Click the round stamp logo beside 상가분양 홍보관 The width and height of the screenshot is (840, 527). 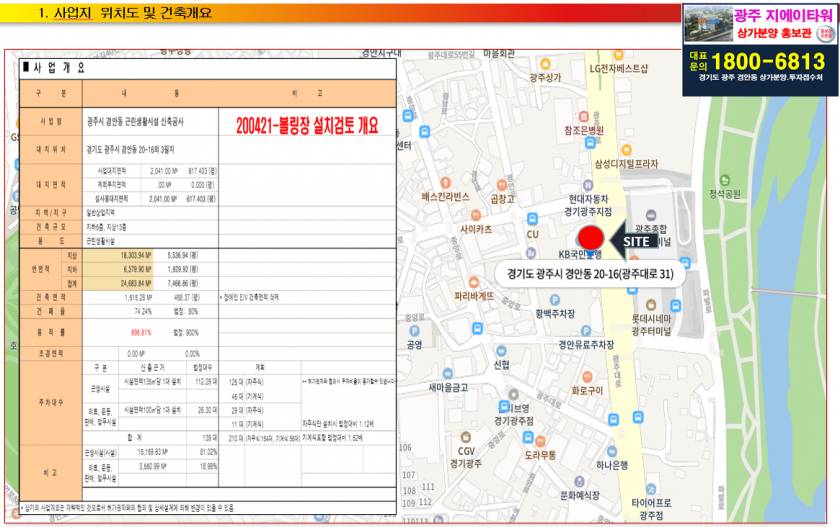click(825, 34)
